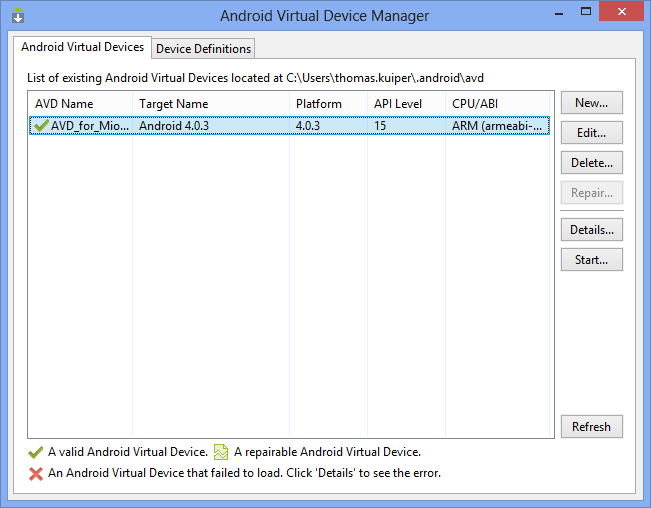
Task: Switch to Android Virtual Devices tab
Action: click(82, 47)
